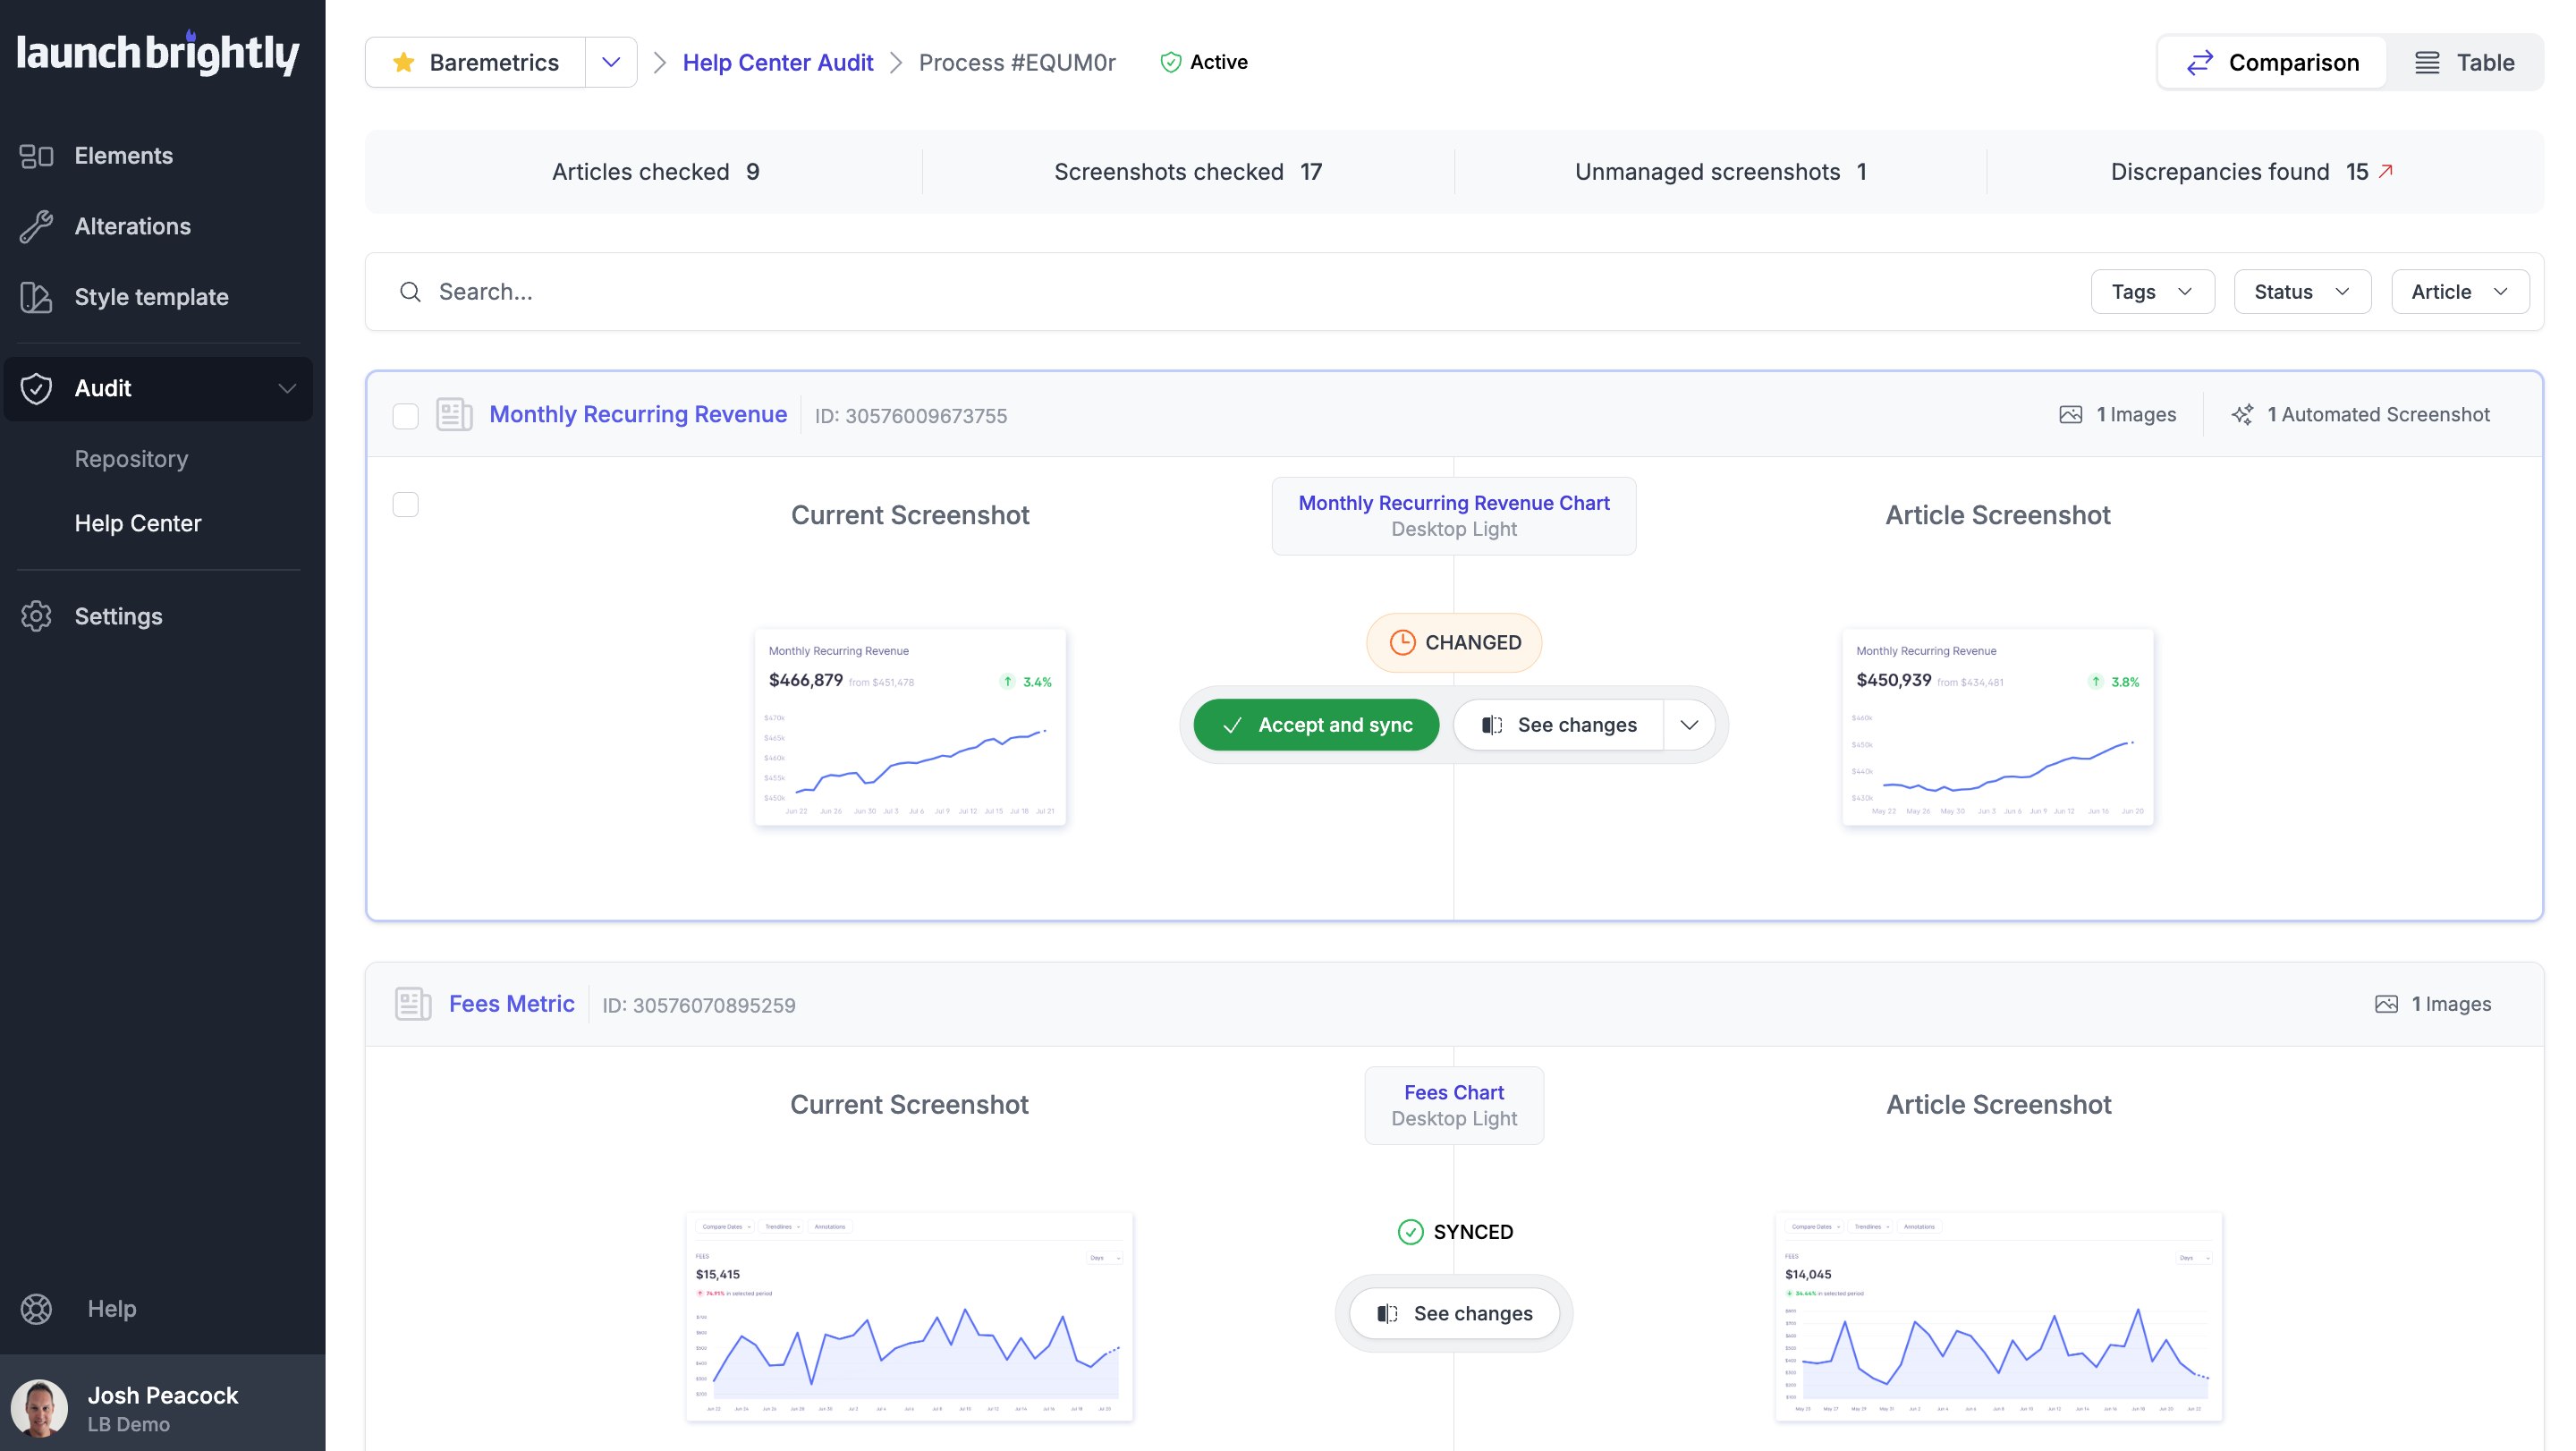Click the Settings gear icon
Viewport: 2576px width, 1451px height.
tap(36, 616)
